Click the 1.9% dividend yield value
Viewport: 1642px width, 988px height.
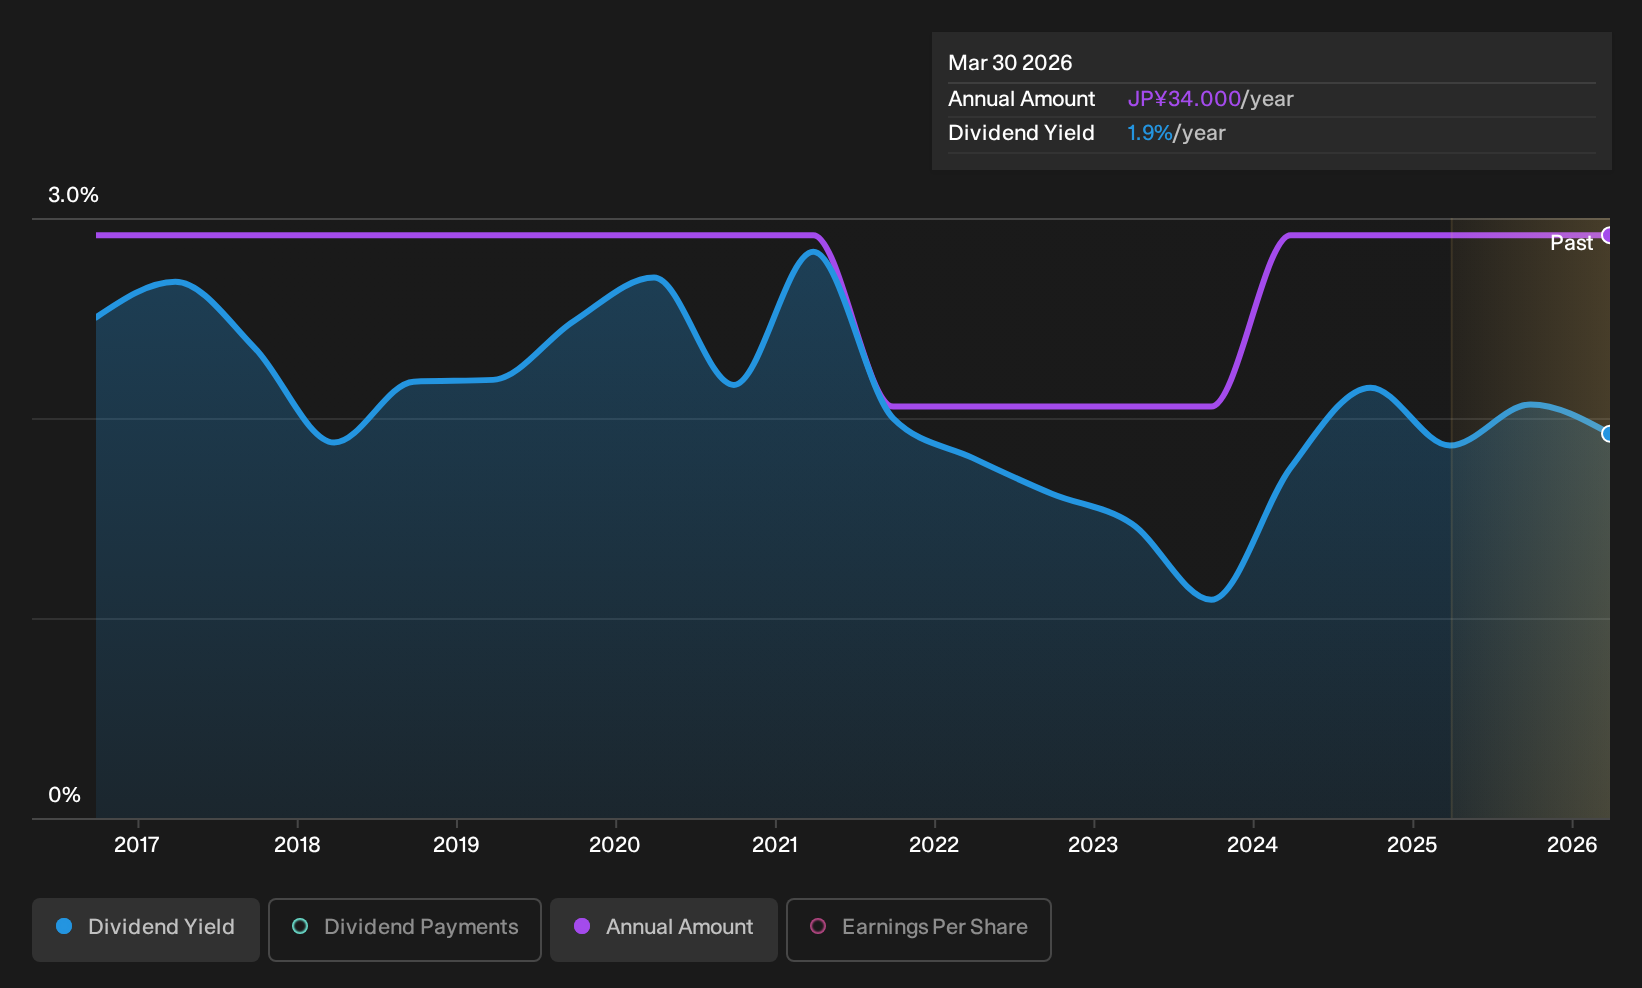tap(1149, 133)
